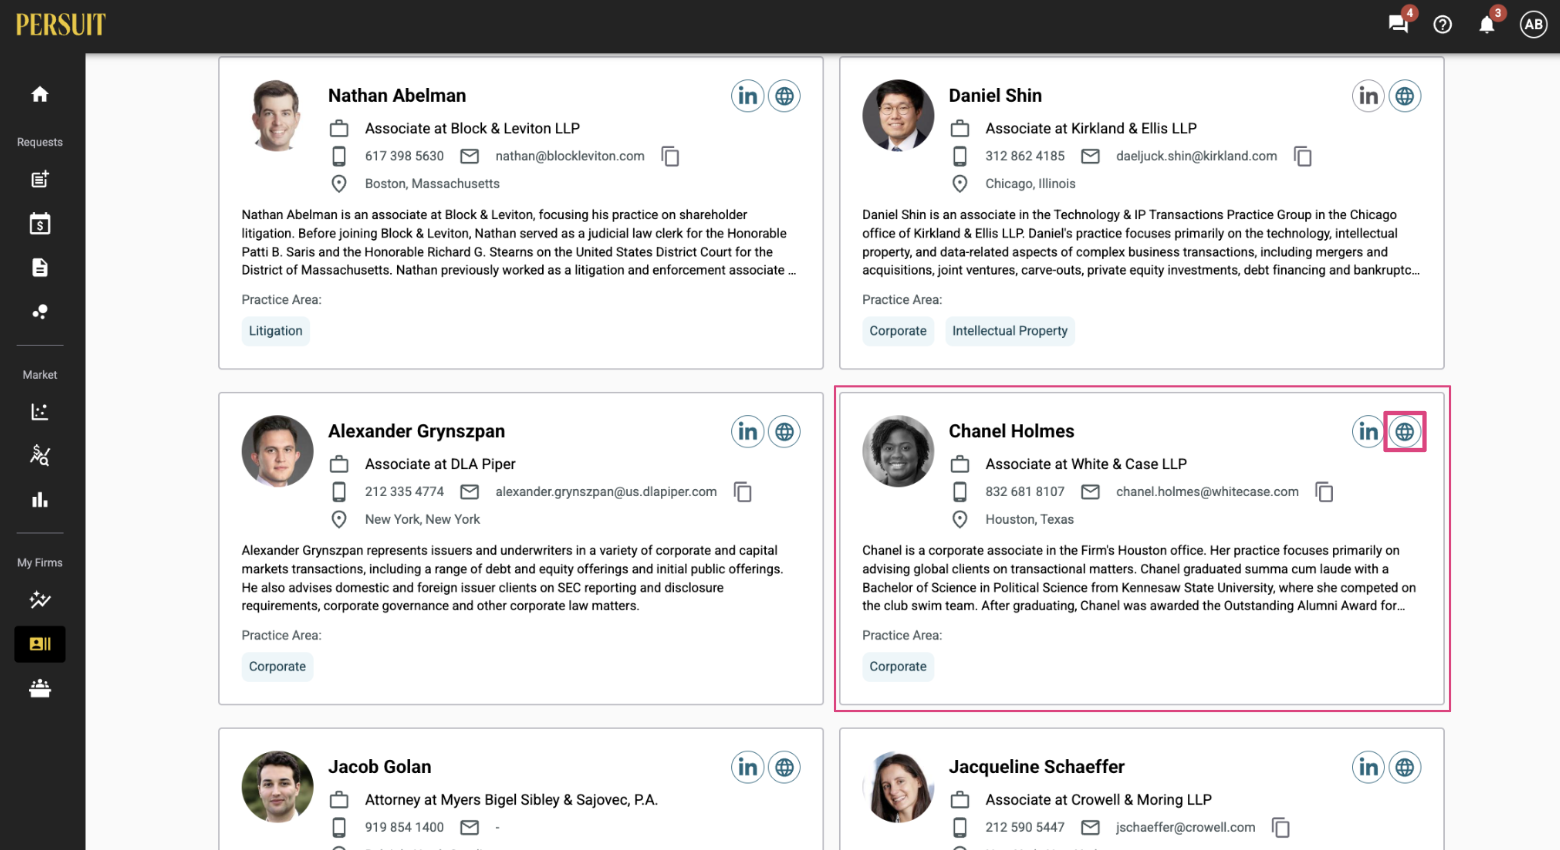This screenshot has height=850, width=1560.
Task: Click Chanel Holmes's email address
Action: coord(1207,492)
